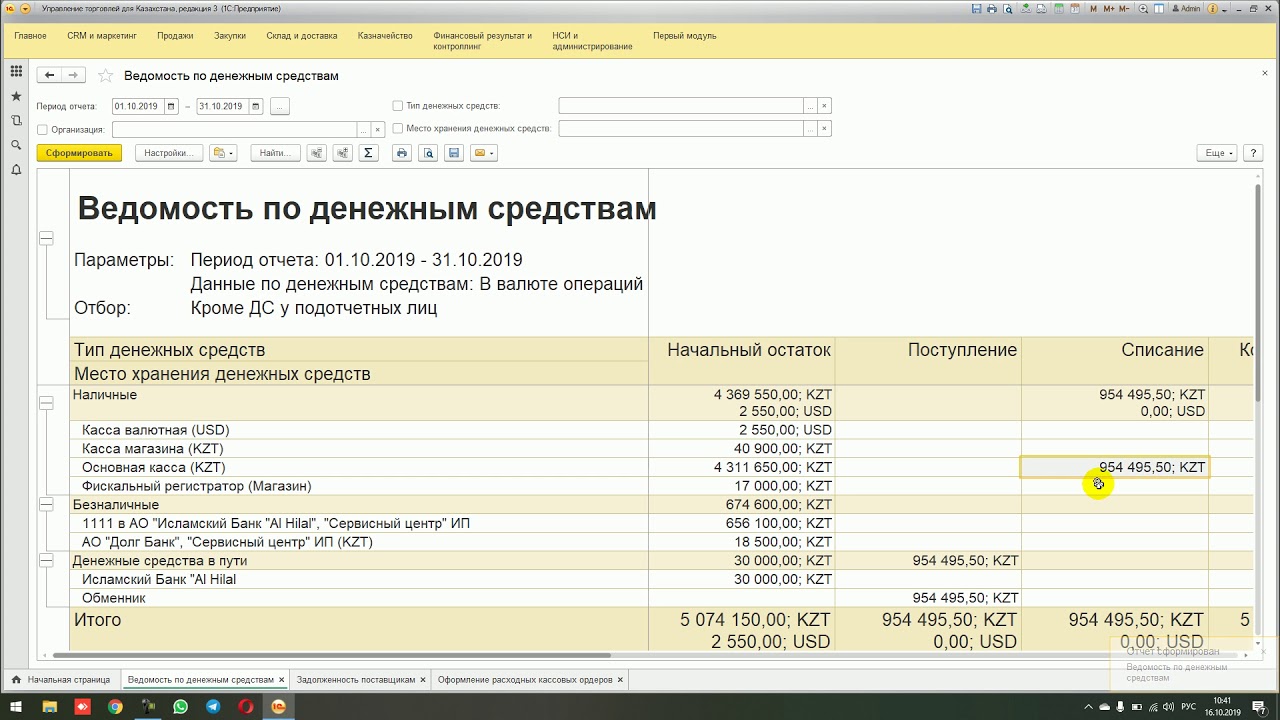Click the M memory button in title bar
Image resolution: width=1280 pixels, height=720 pixels.
click(1094, 8)
